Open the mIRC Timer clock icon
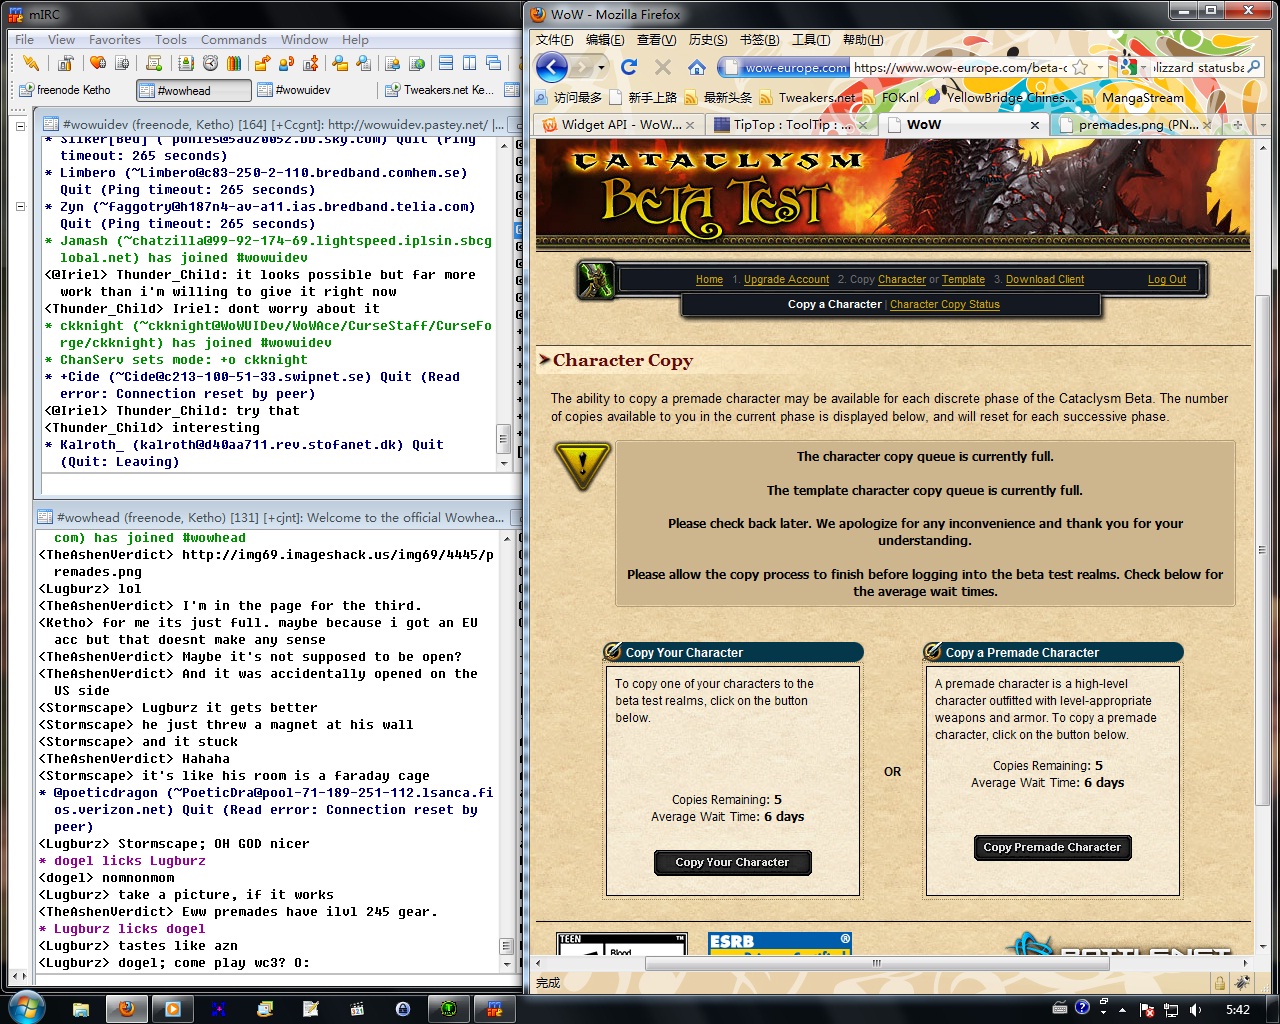 [210, 64]
